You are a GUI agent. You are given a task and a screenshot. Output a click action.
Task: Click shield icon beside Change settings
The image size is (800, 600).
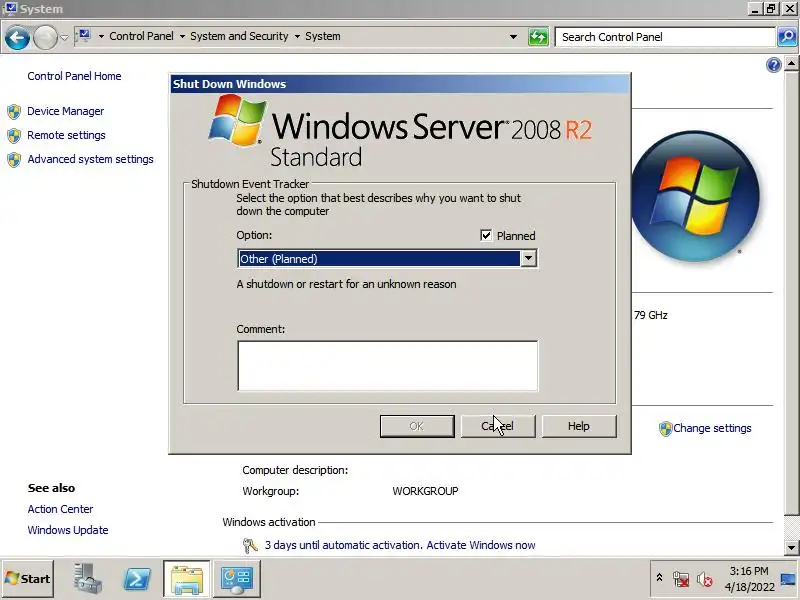[x=665, y=429]
